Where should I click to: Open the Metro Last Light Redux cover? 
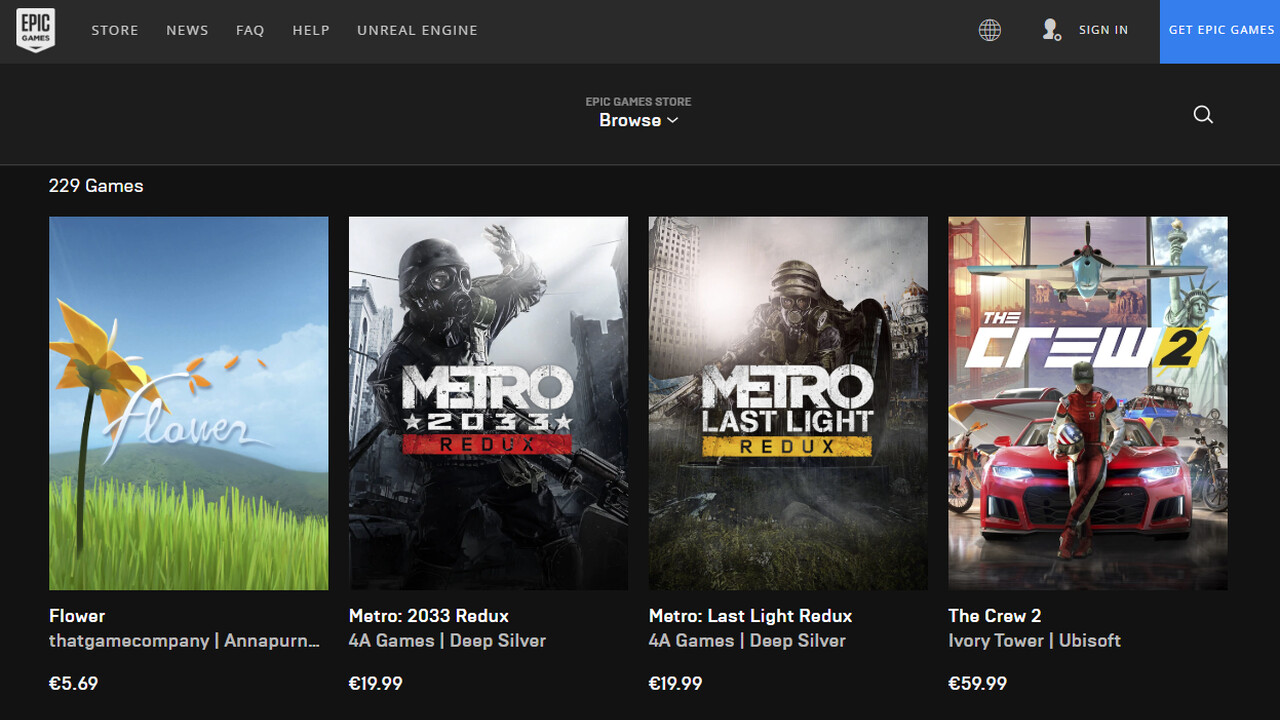coord(788,403)
